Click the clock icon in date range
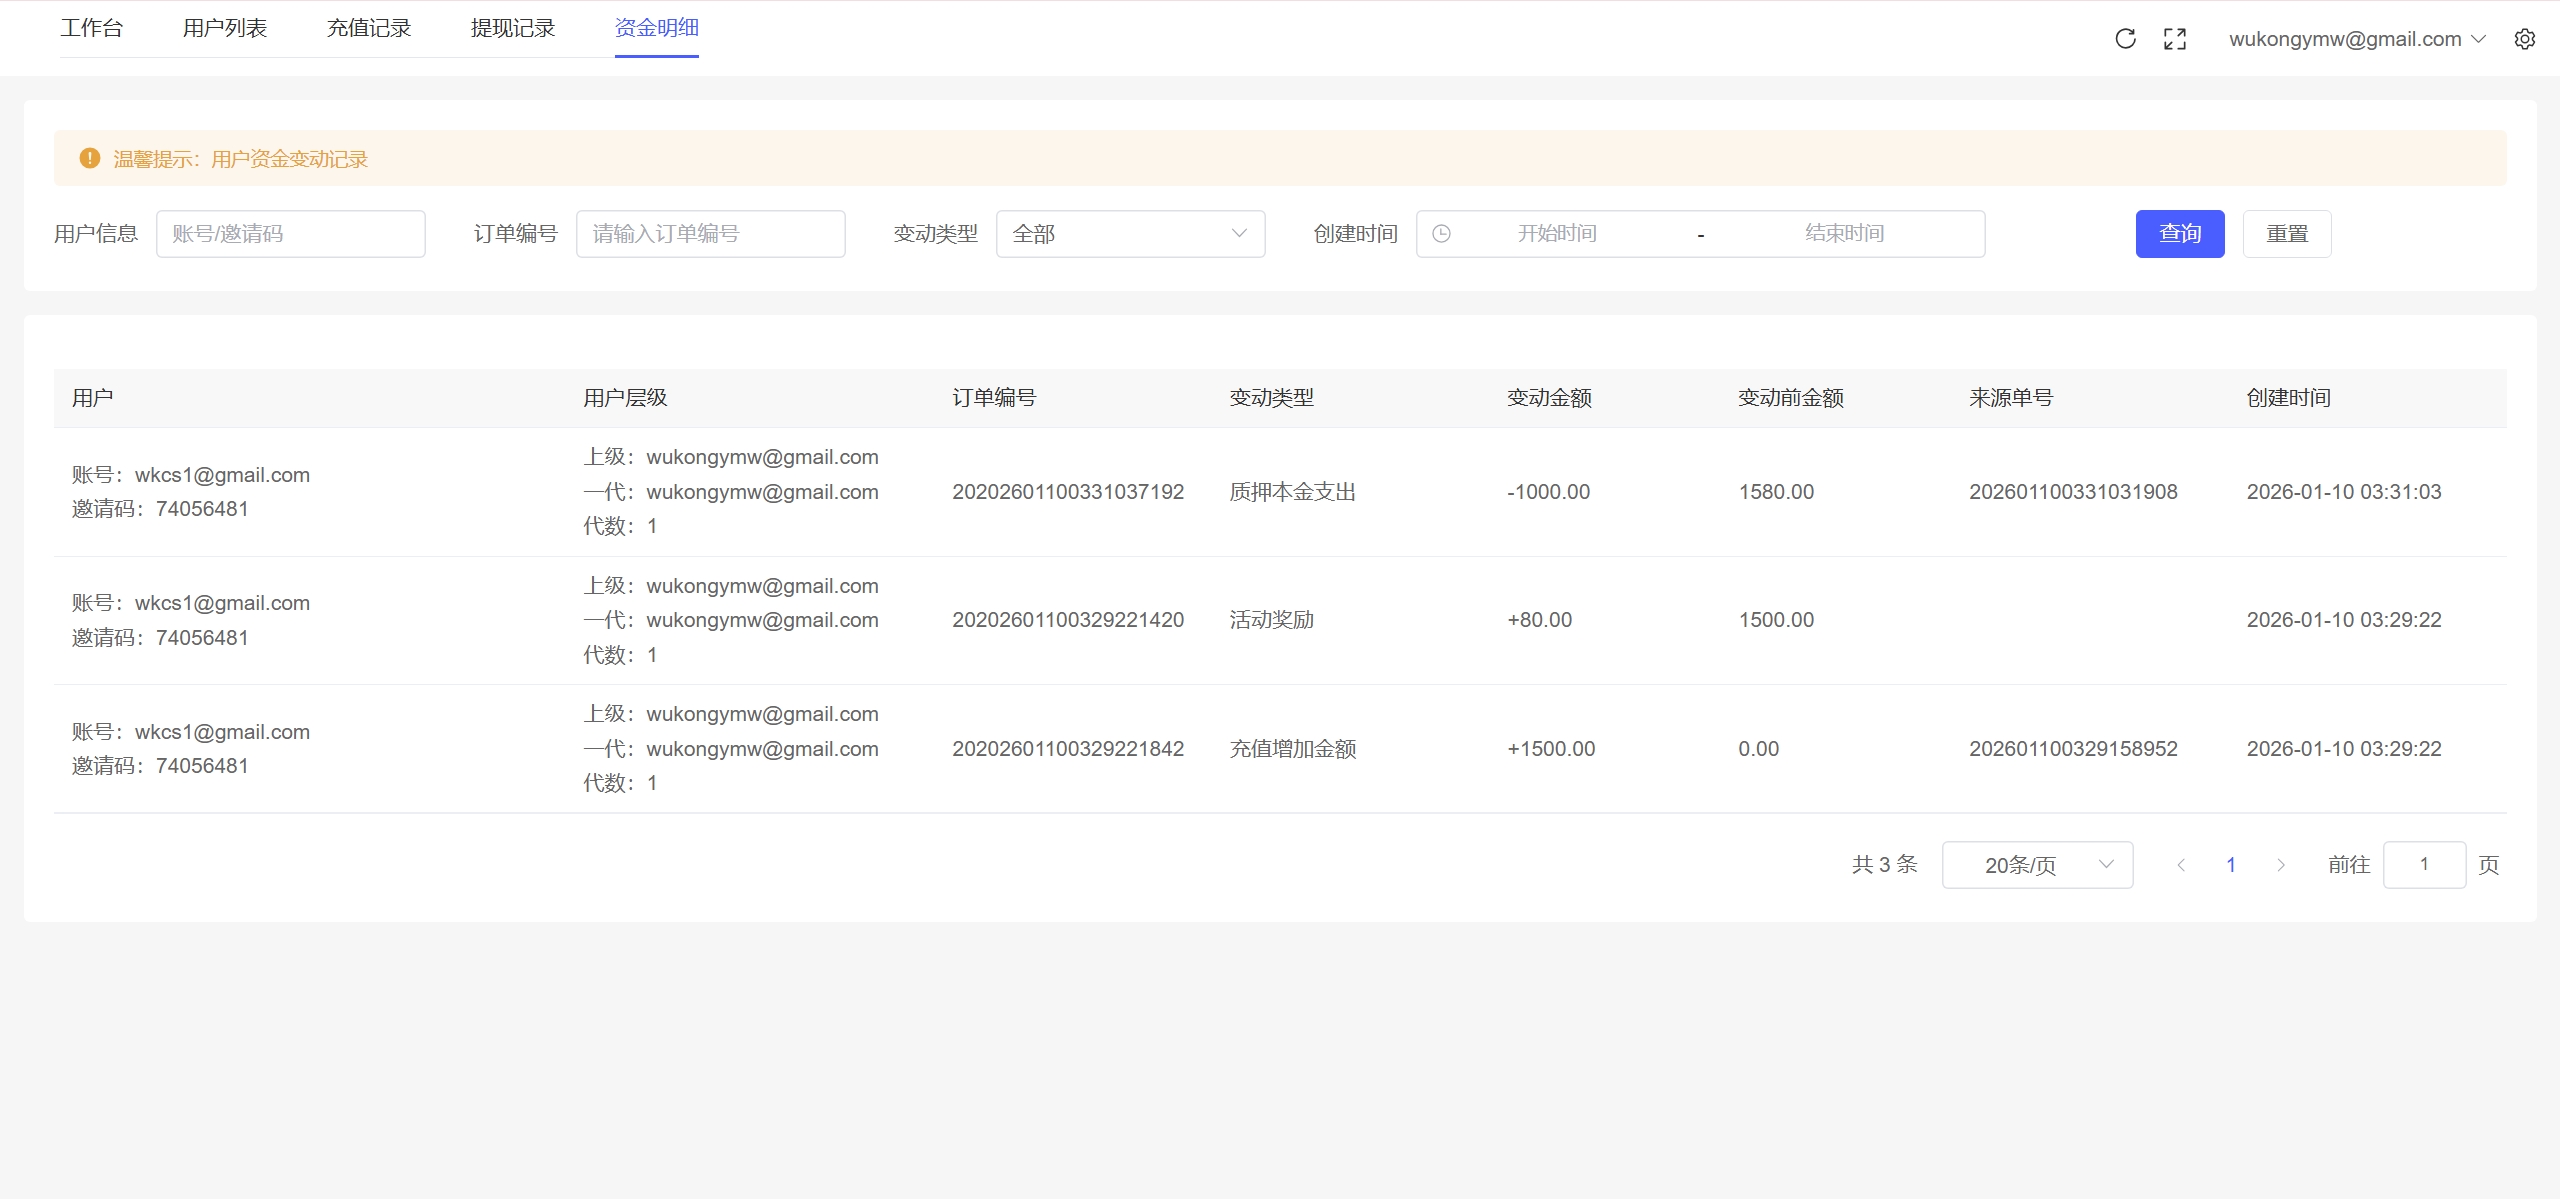Screen dimensions: 2560x1199 1441,234
